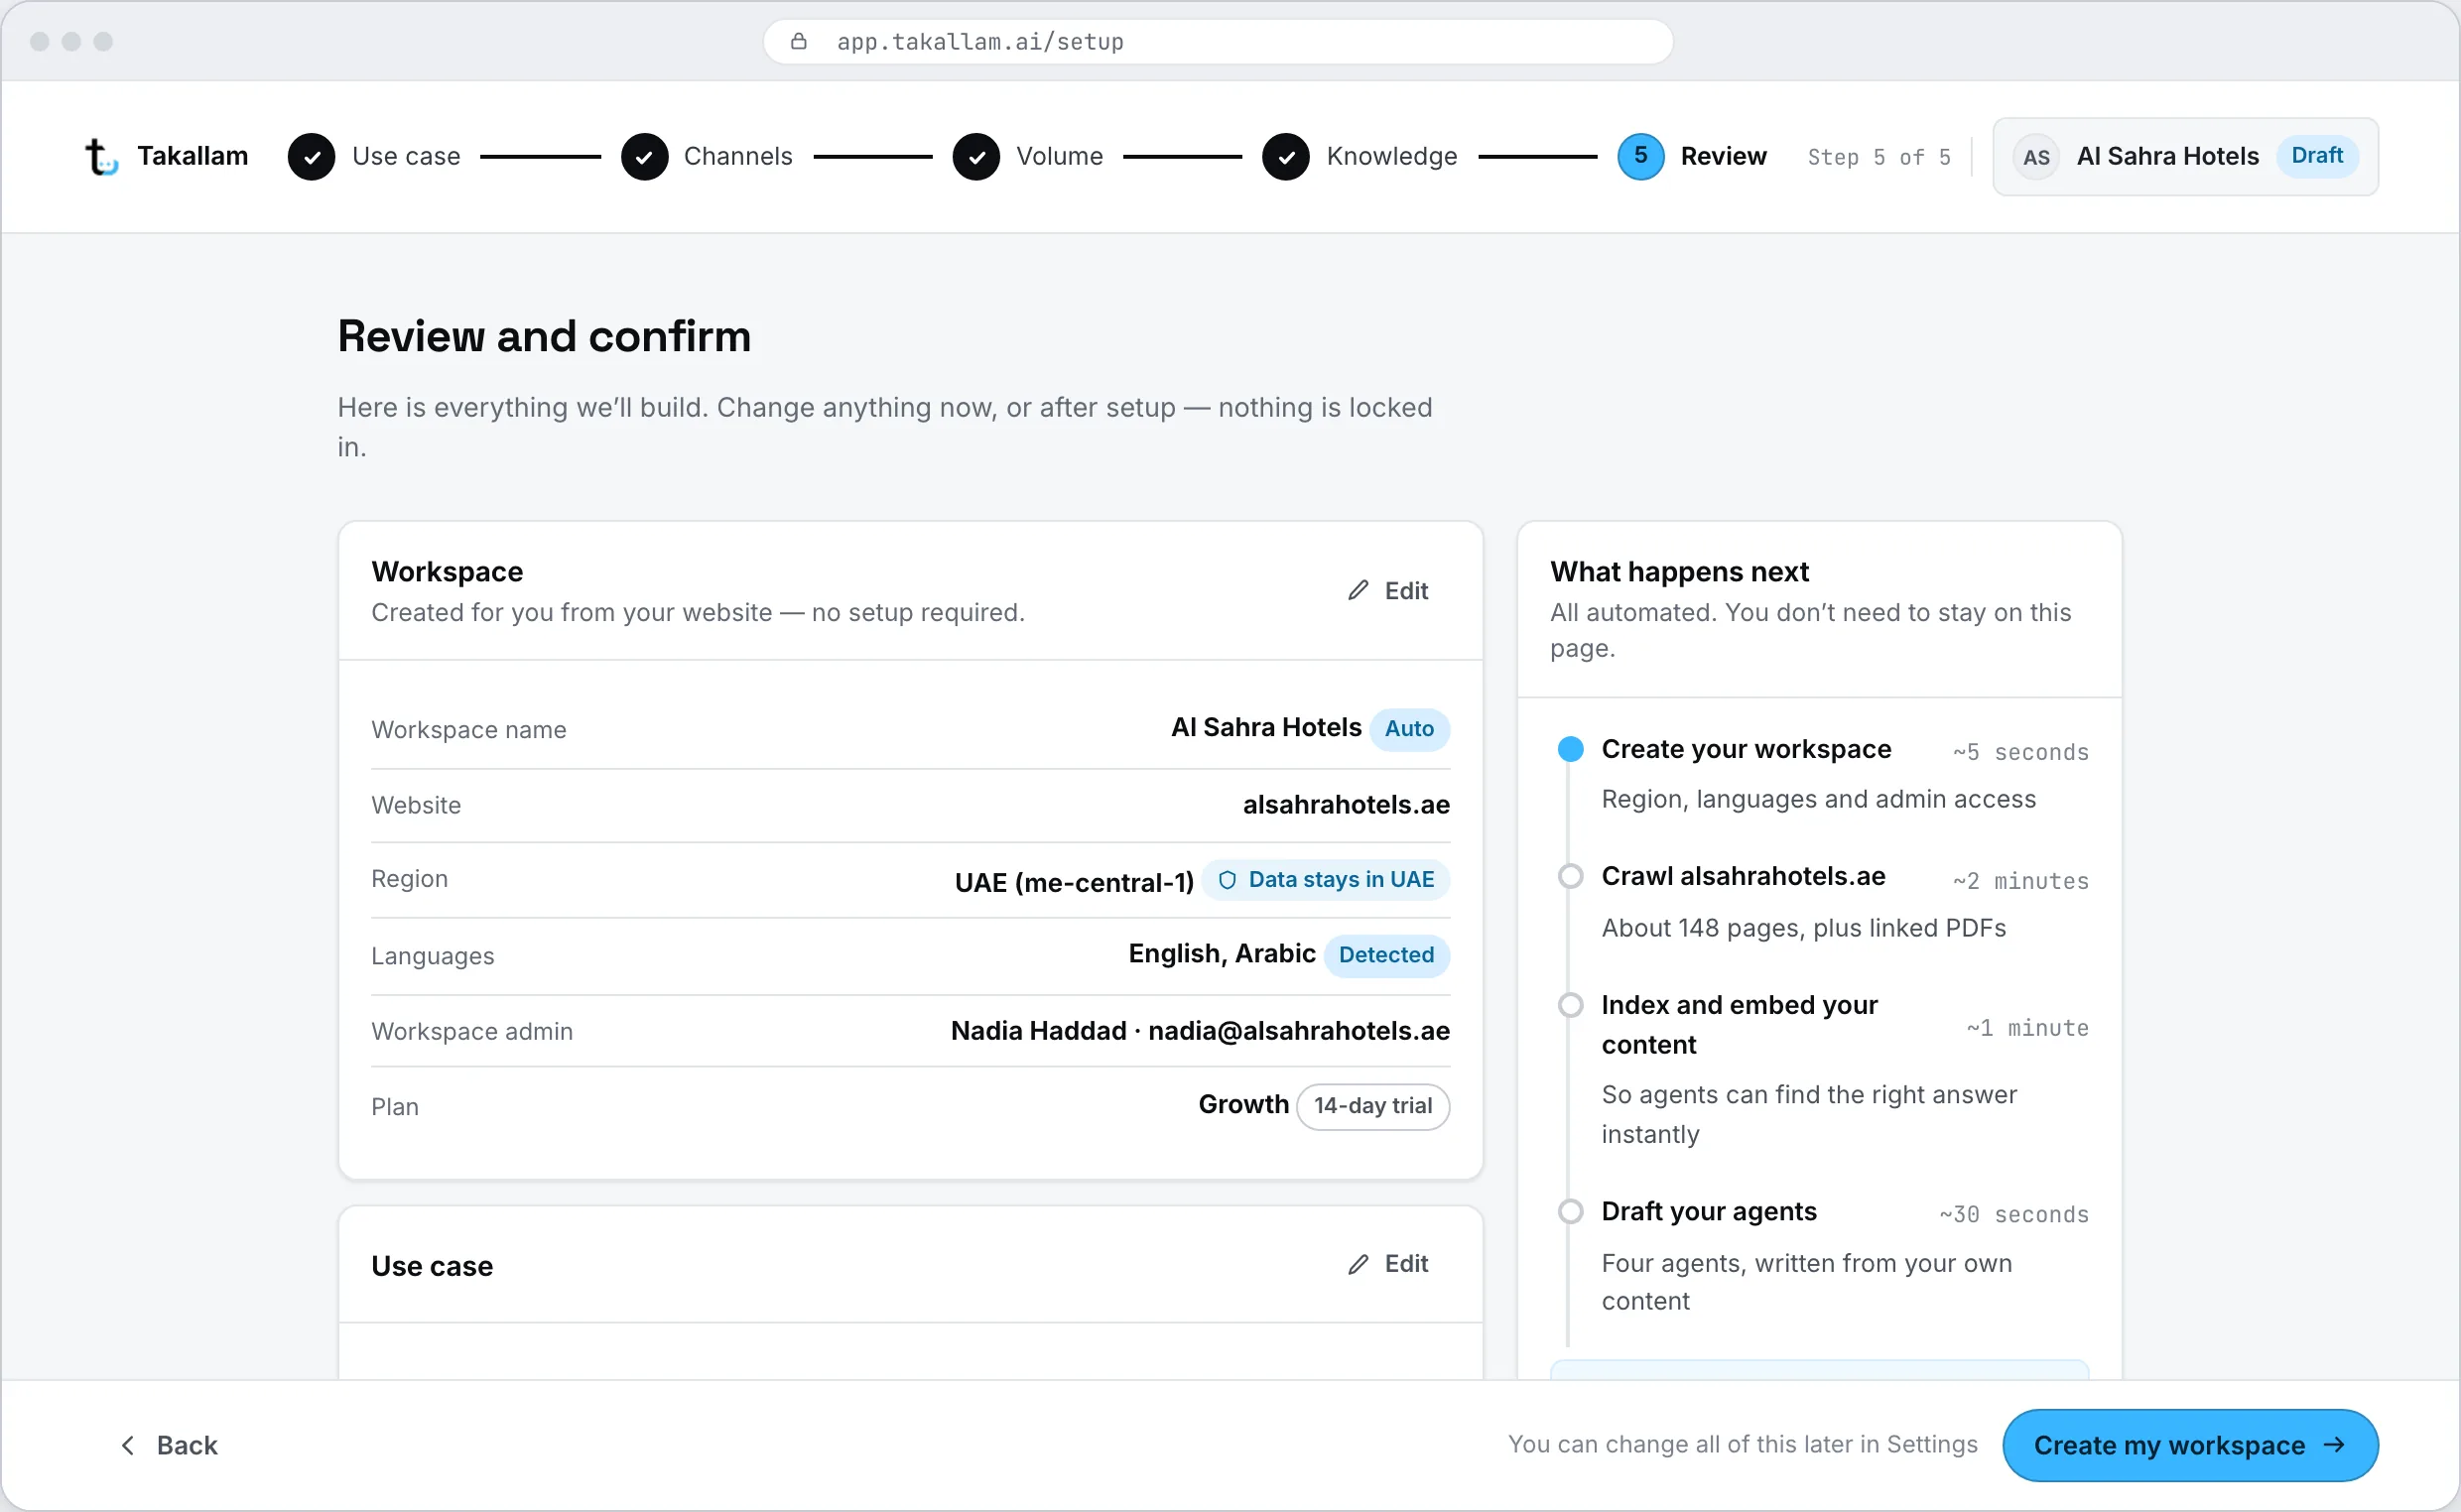Edit the Workspace section

tap(1388, 591)
